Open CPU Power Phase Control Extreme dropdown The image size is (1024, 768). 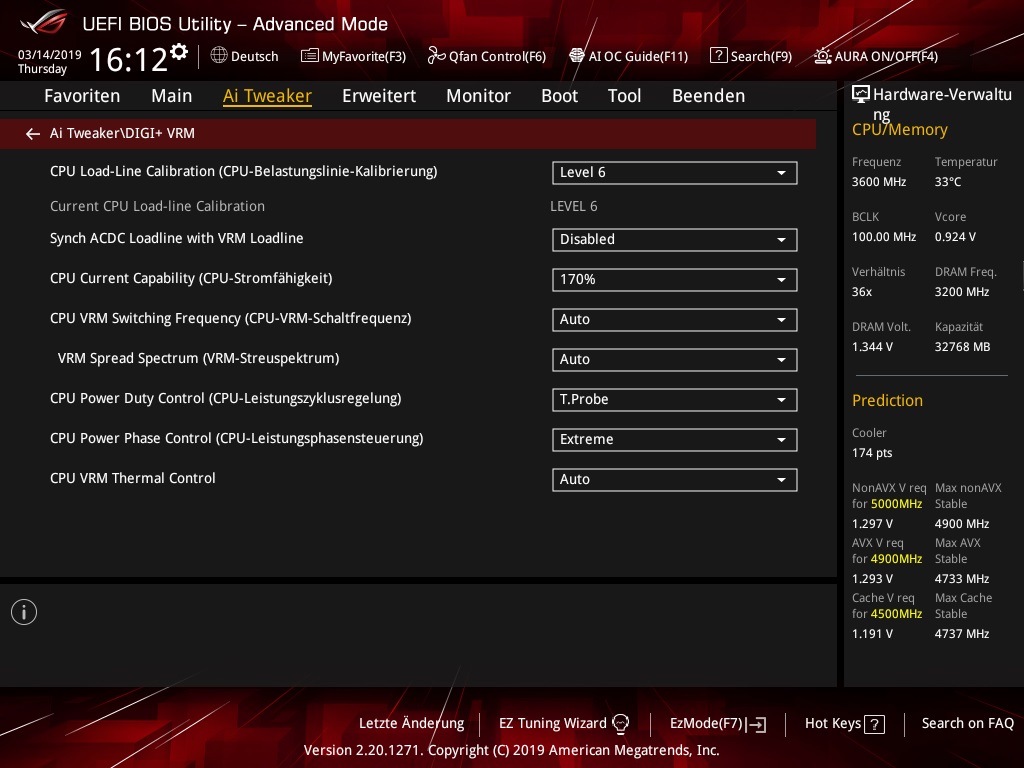(675, 440)
